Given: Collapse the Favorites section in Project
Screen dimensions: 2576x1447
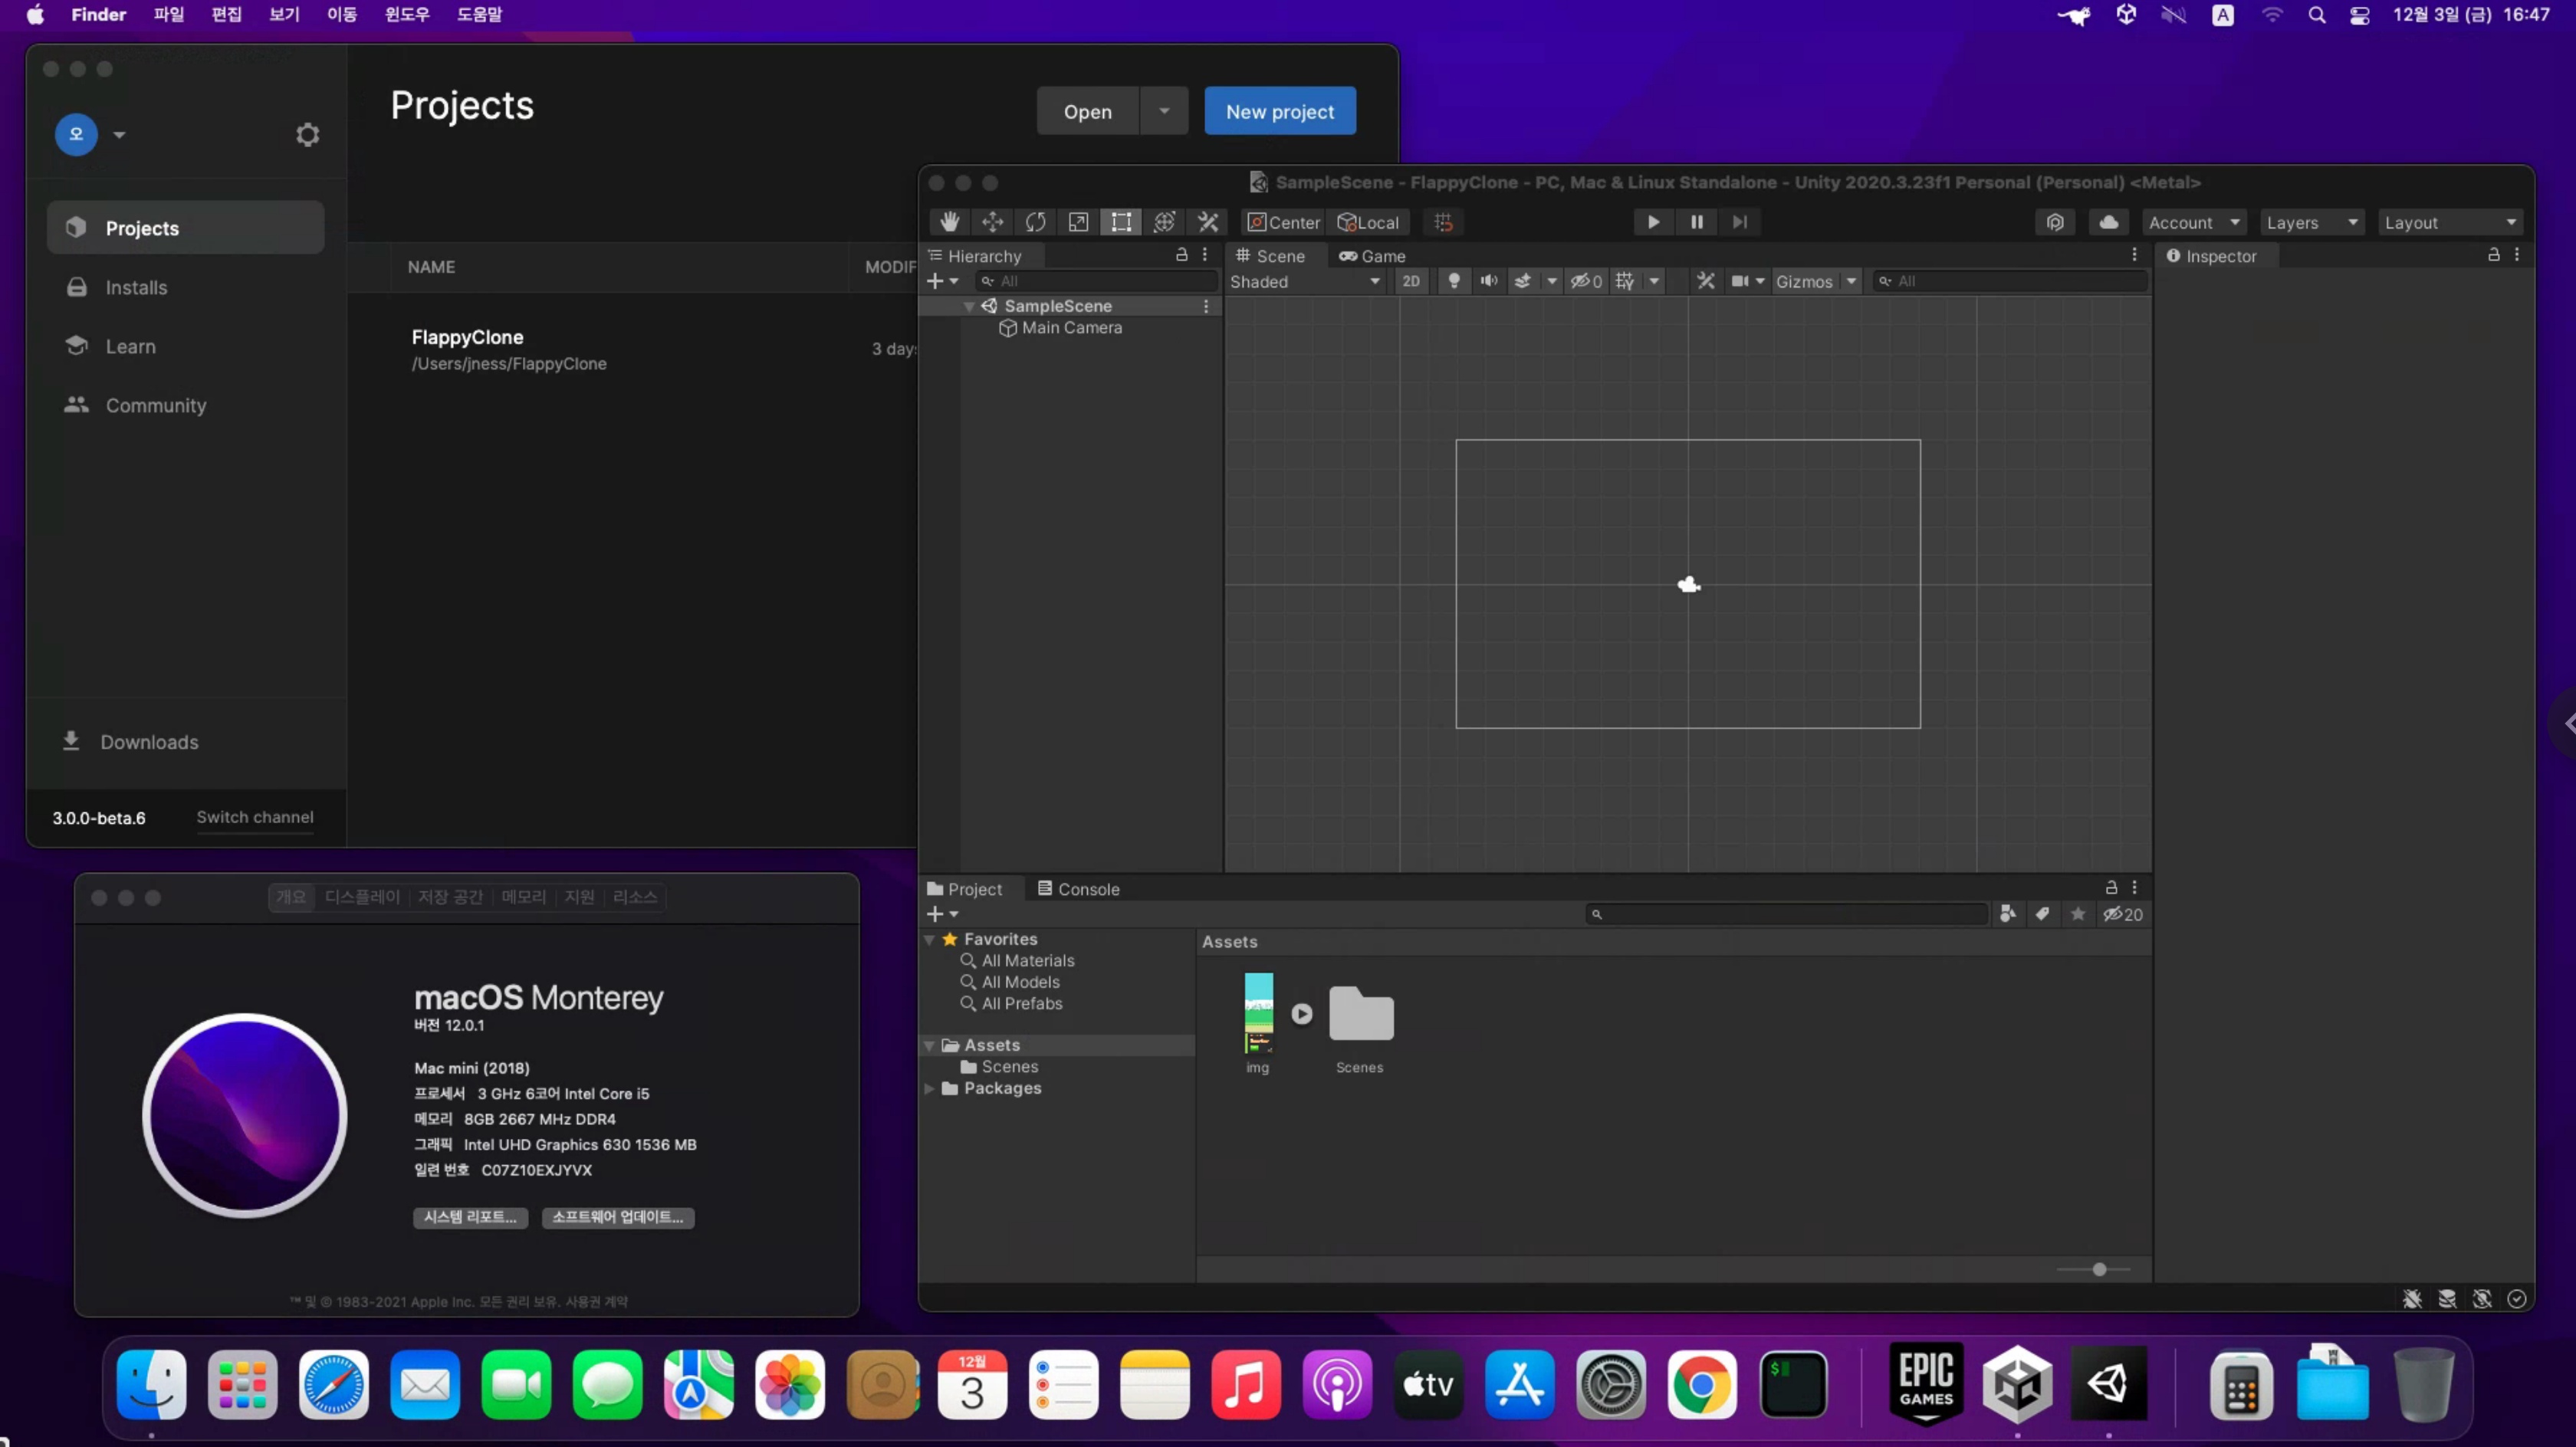Looking at the screenshot, I should click(930, 939).
